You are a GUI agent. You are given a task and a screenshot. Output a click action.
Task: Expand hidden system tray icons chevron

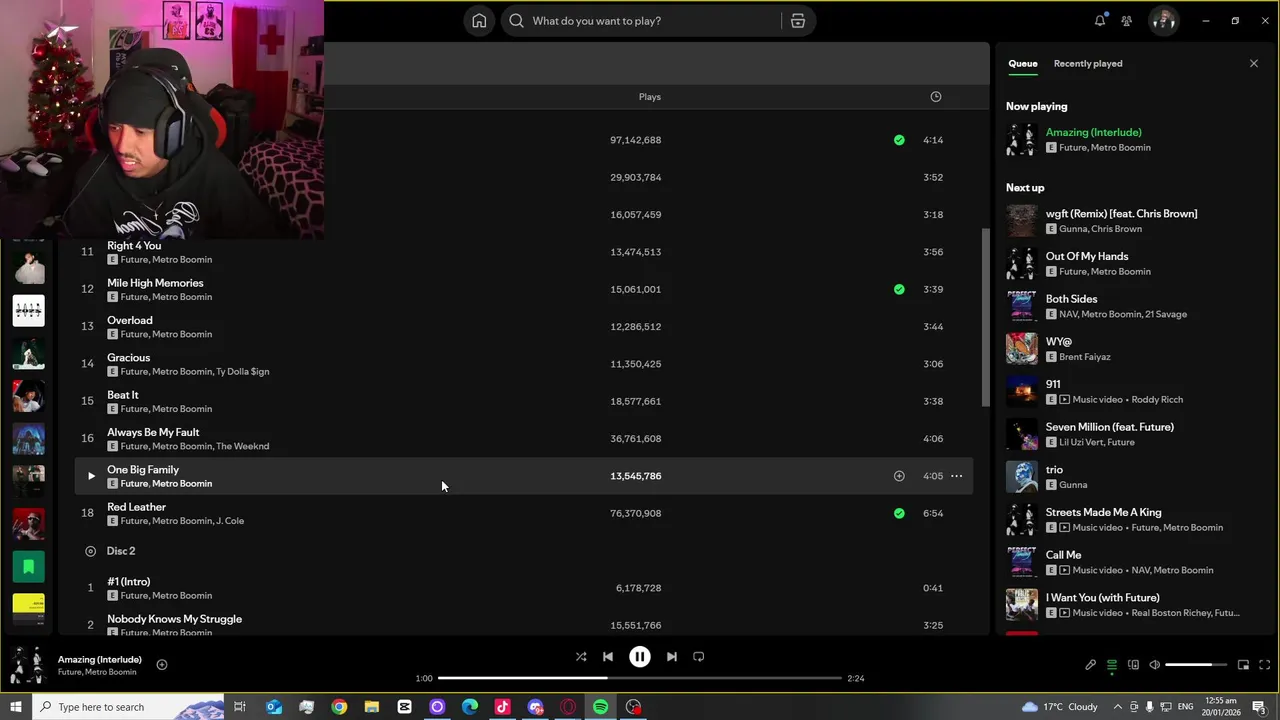click(x=1118, y=707)
